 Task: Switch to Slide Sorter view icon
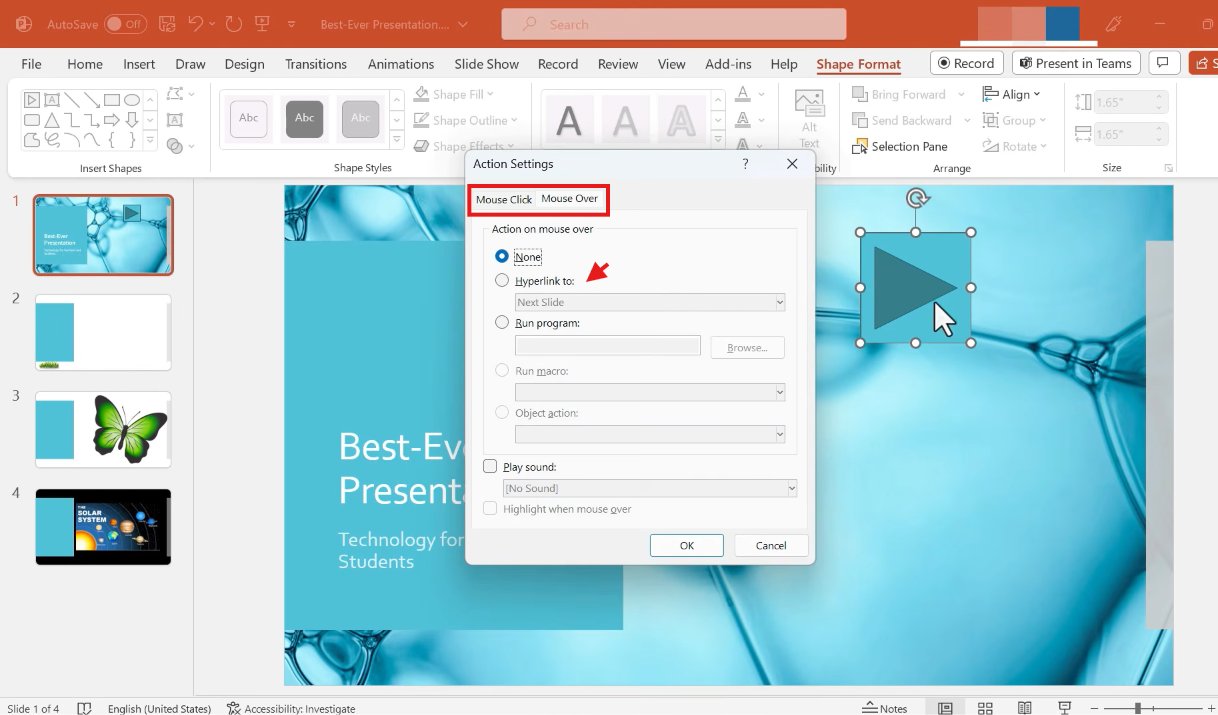[985, 708]
